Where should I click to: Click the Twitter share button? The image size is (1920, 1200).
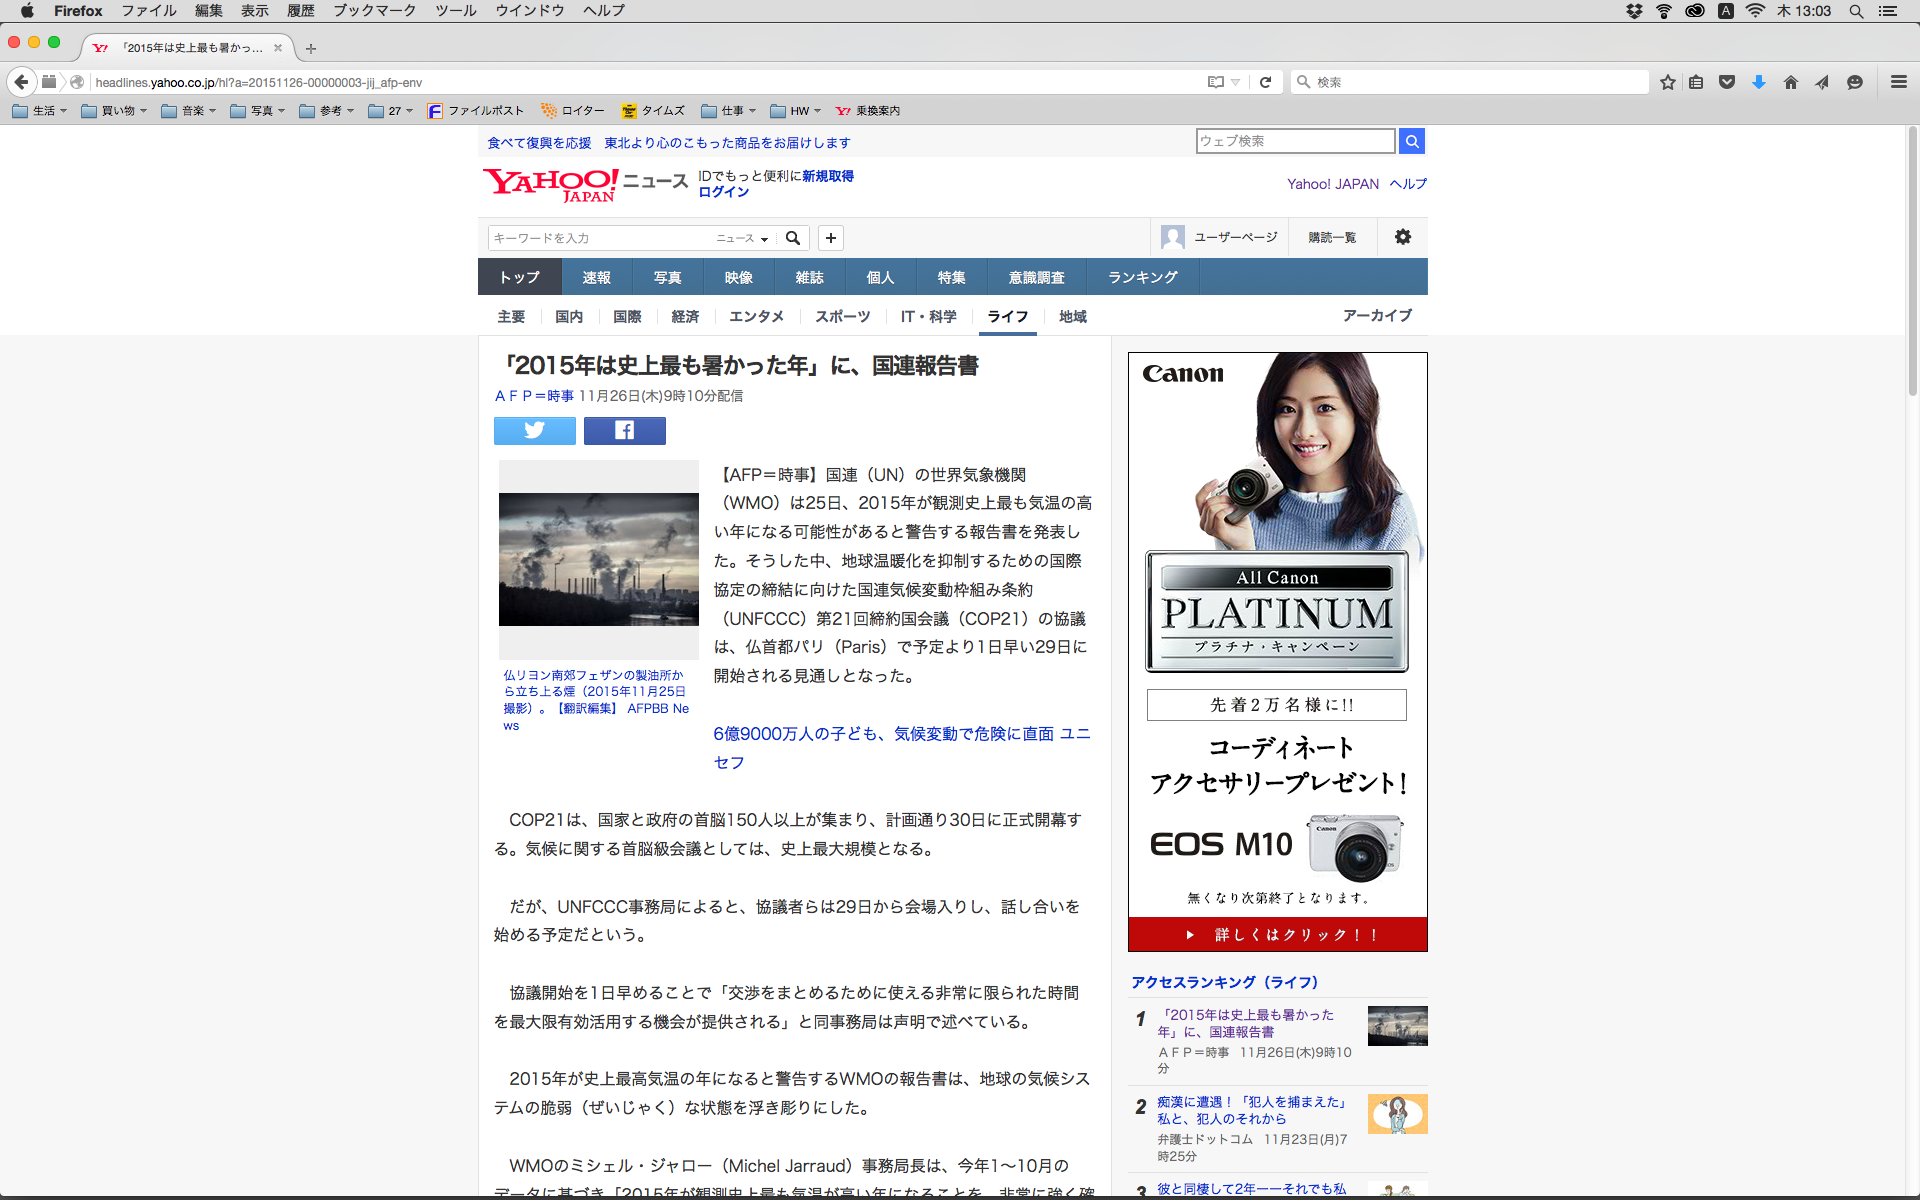tap(534, 430)
